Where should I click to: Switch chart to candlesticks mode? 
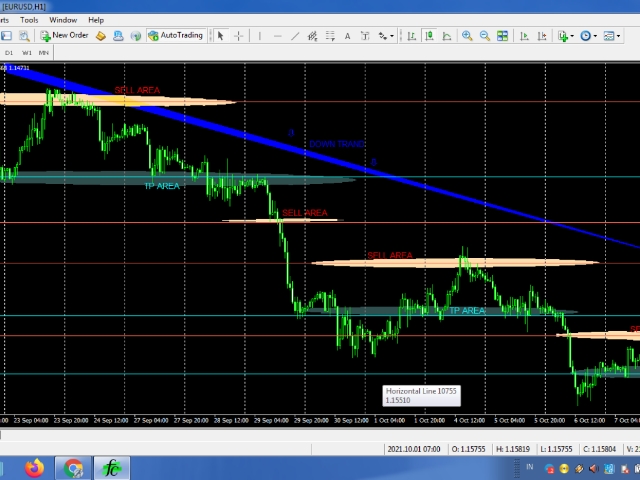pyautogui.click(x=428, y=36)
